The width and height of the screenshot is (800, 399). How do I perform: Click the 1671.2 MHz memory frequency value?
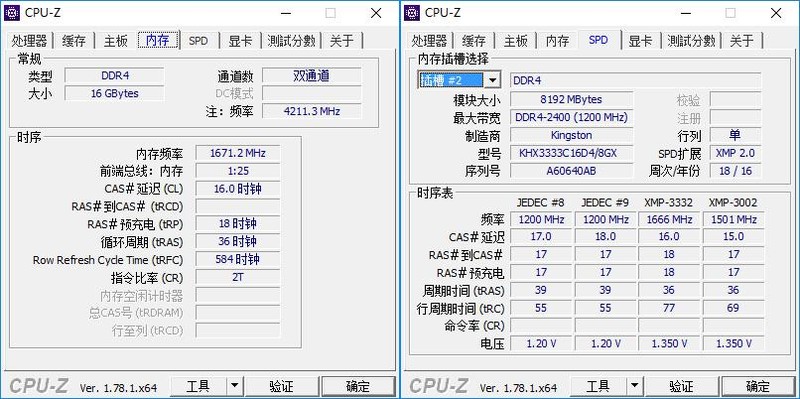click(238, 153)
